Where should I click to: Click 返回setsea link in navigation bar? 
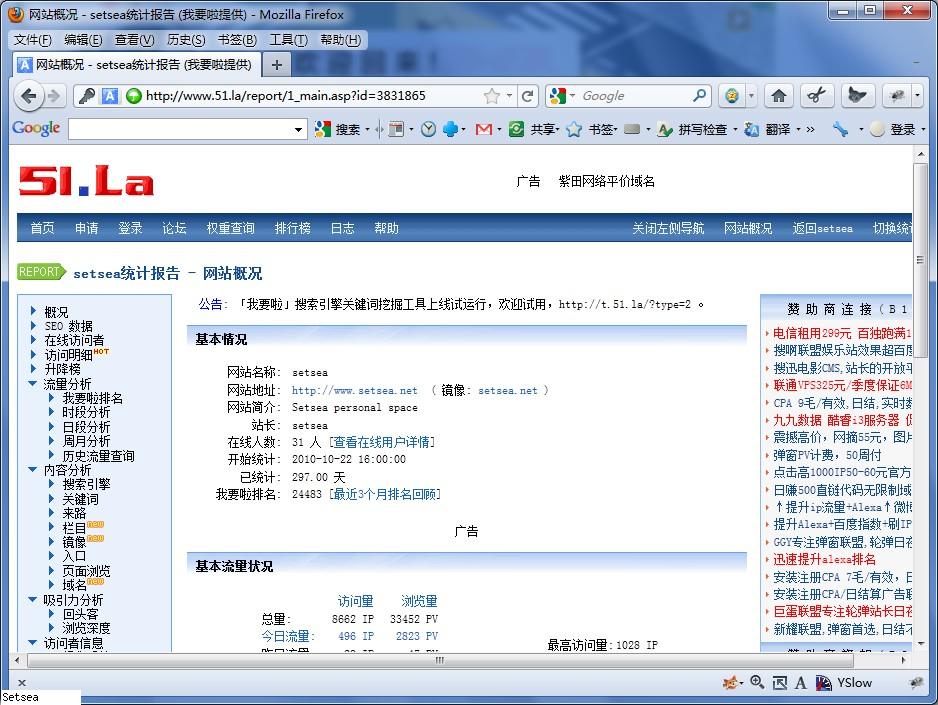coord(823,228)
